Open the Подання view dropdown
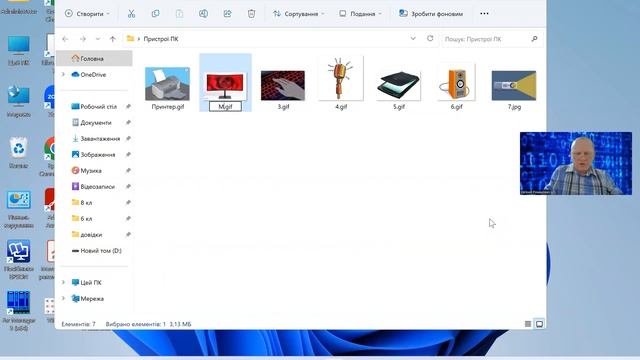640x360 pixels. coord(360,13)
